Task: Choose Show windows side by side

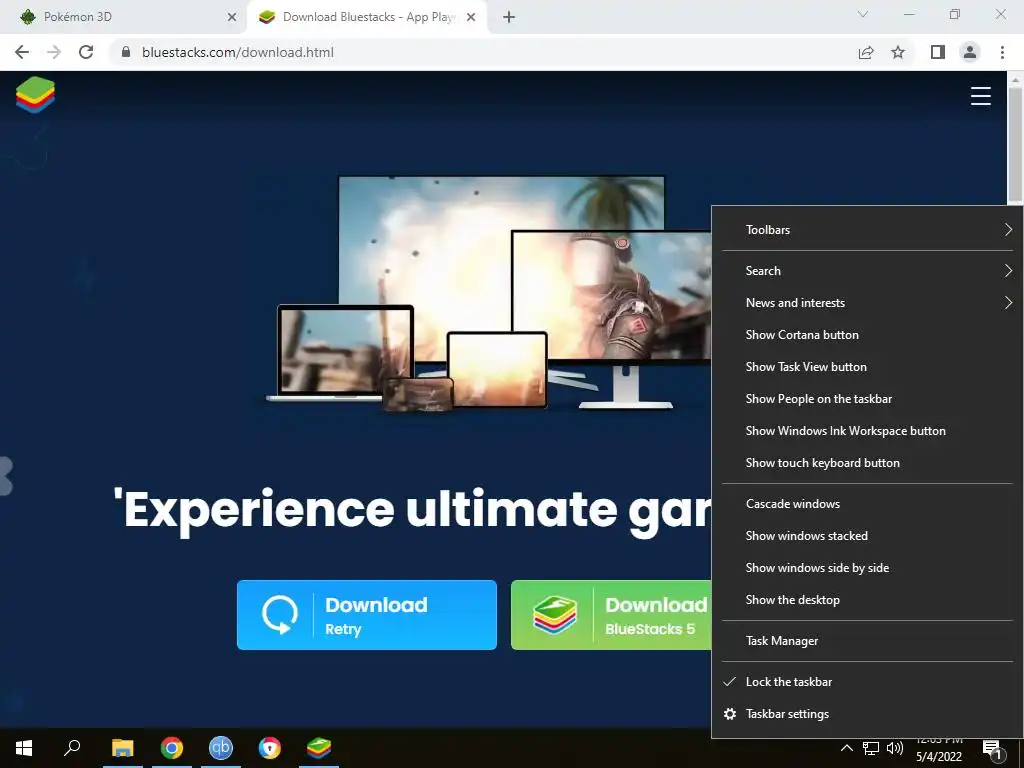Action: (x=867, y=568)
